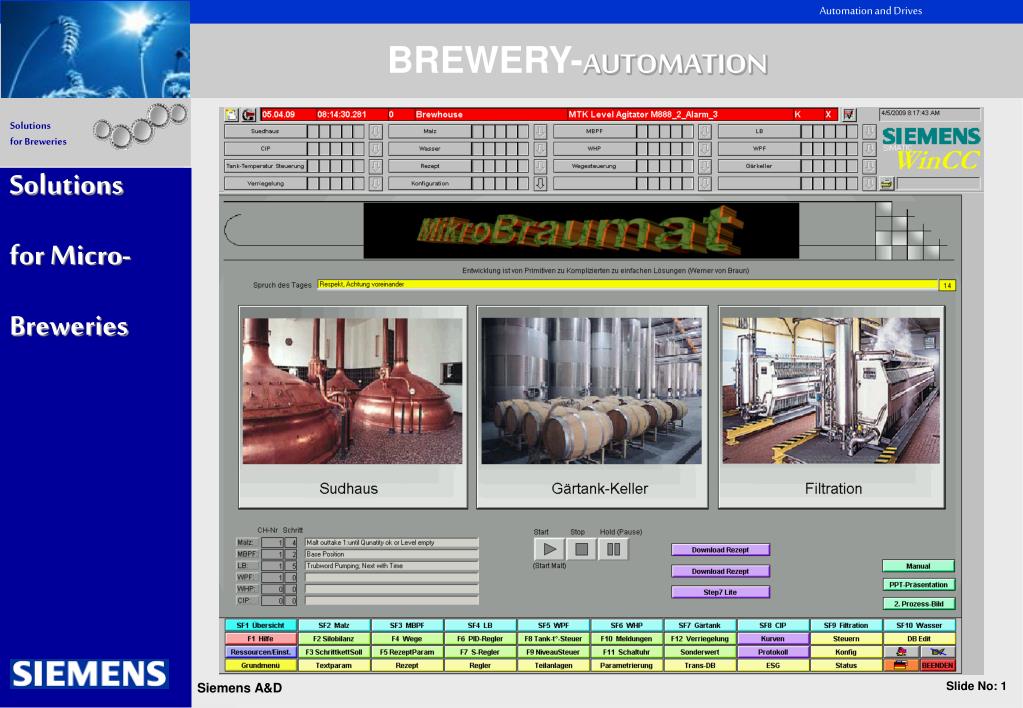Click the printer icon under WinCC logo

(886, 184)
